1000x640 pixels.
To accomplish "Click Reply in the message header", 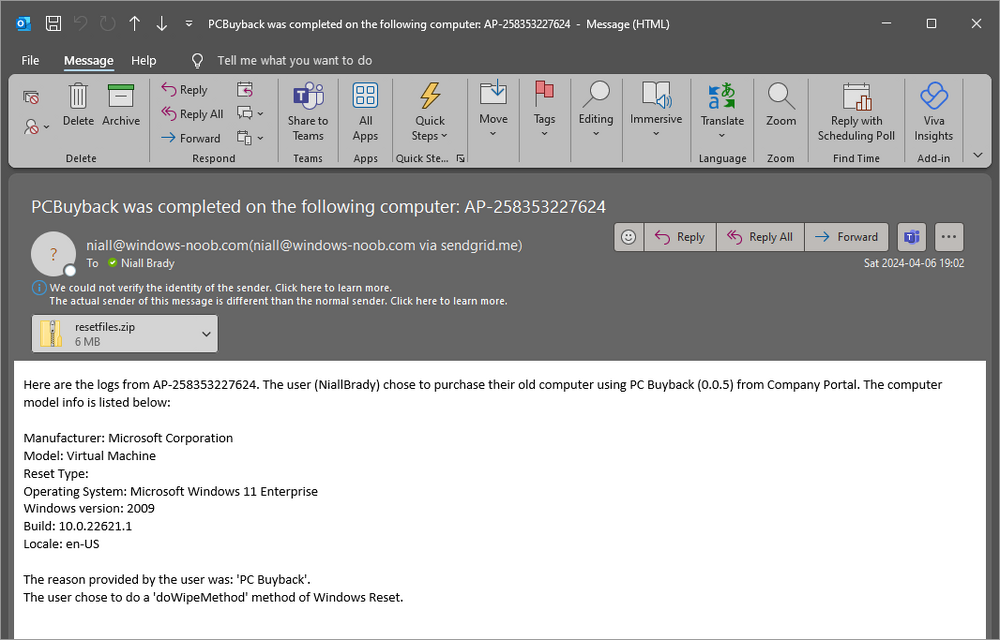I will 680,237.
